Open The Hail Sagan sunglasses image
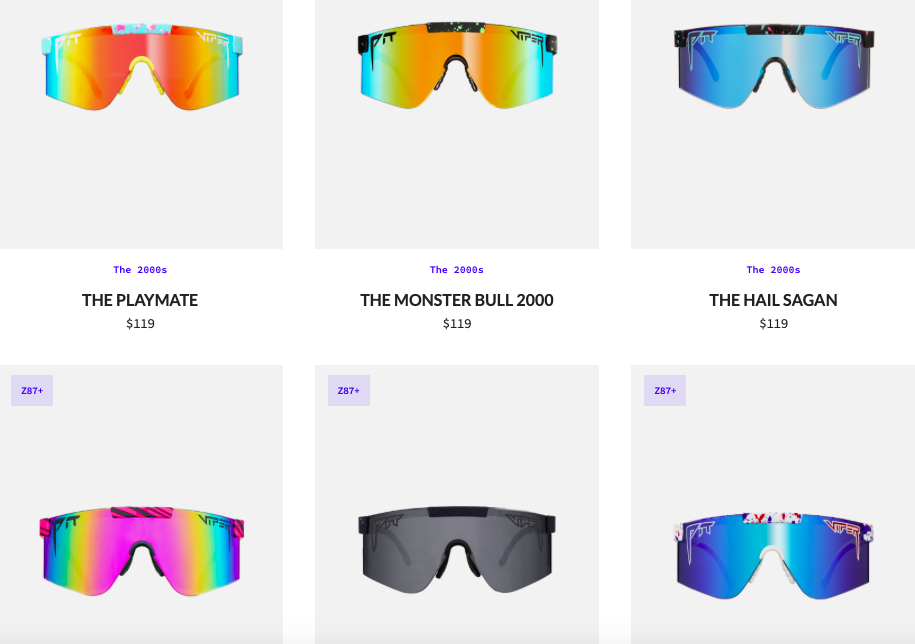Screen dimensions: 915x644 click(774, 66)
